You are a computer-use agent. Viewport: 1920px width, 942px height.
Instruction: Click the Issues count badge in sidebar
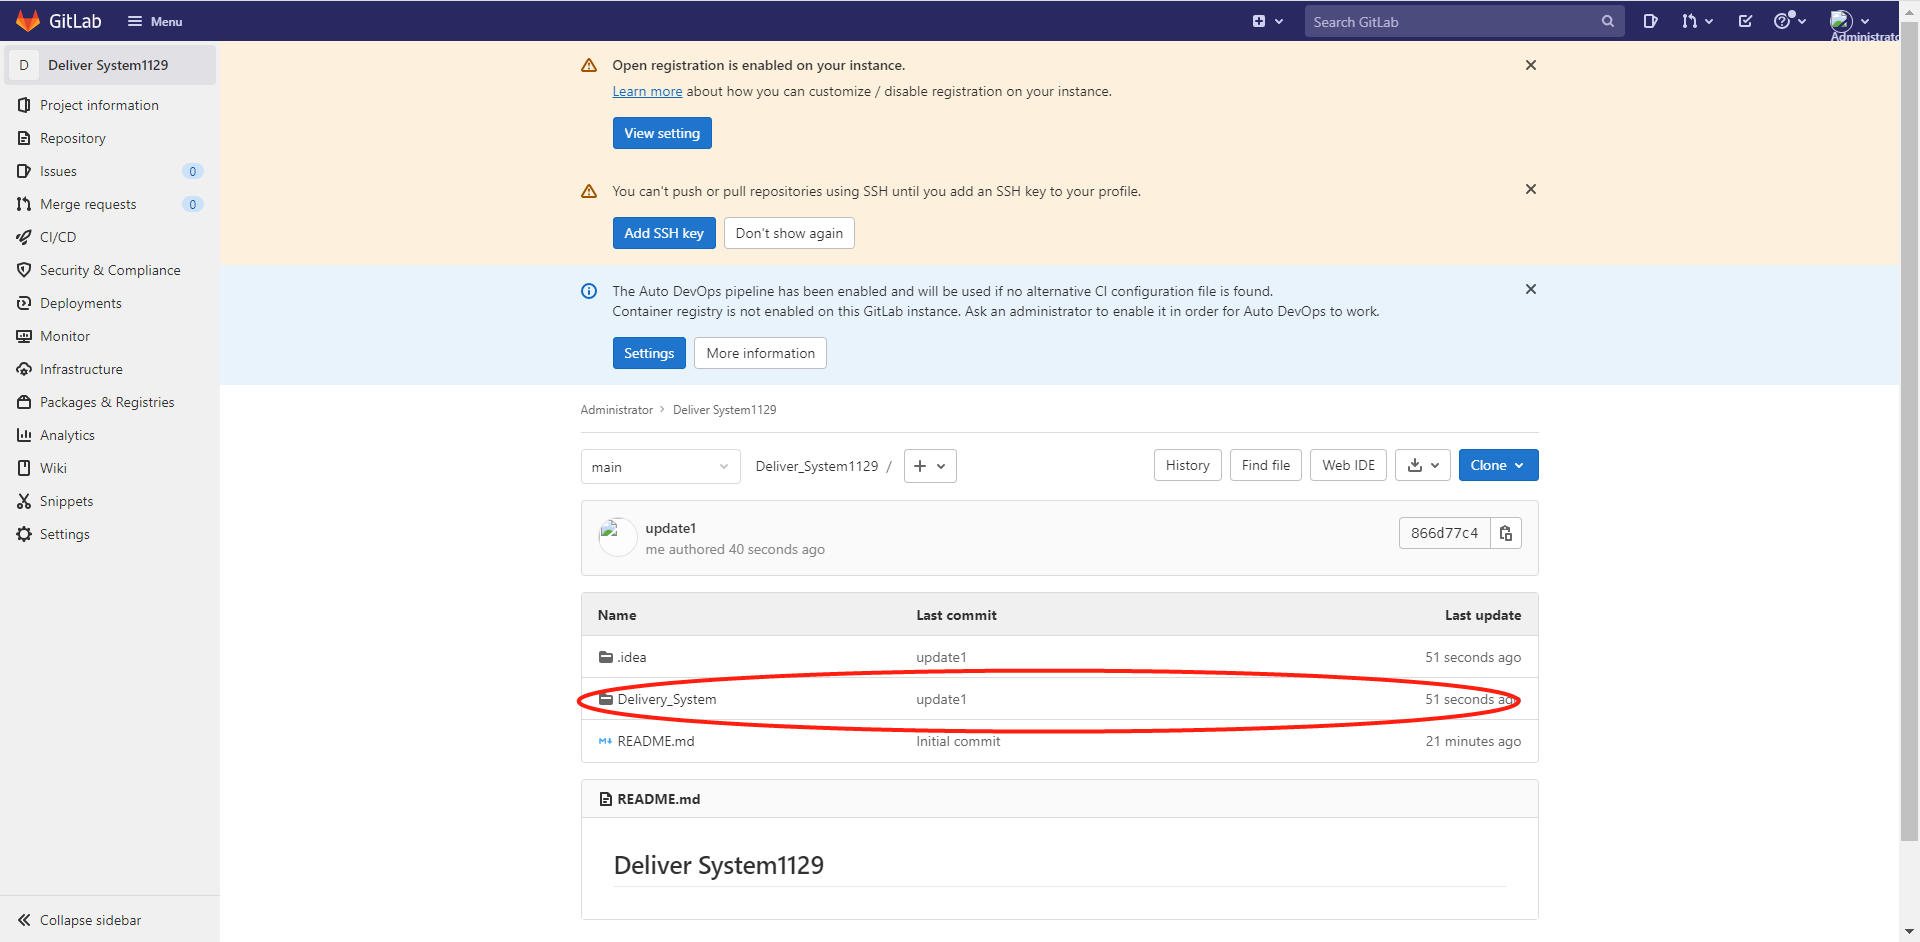click(x=193, y=171)
